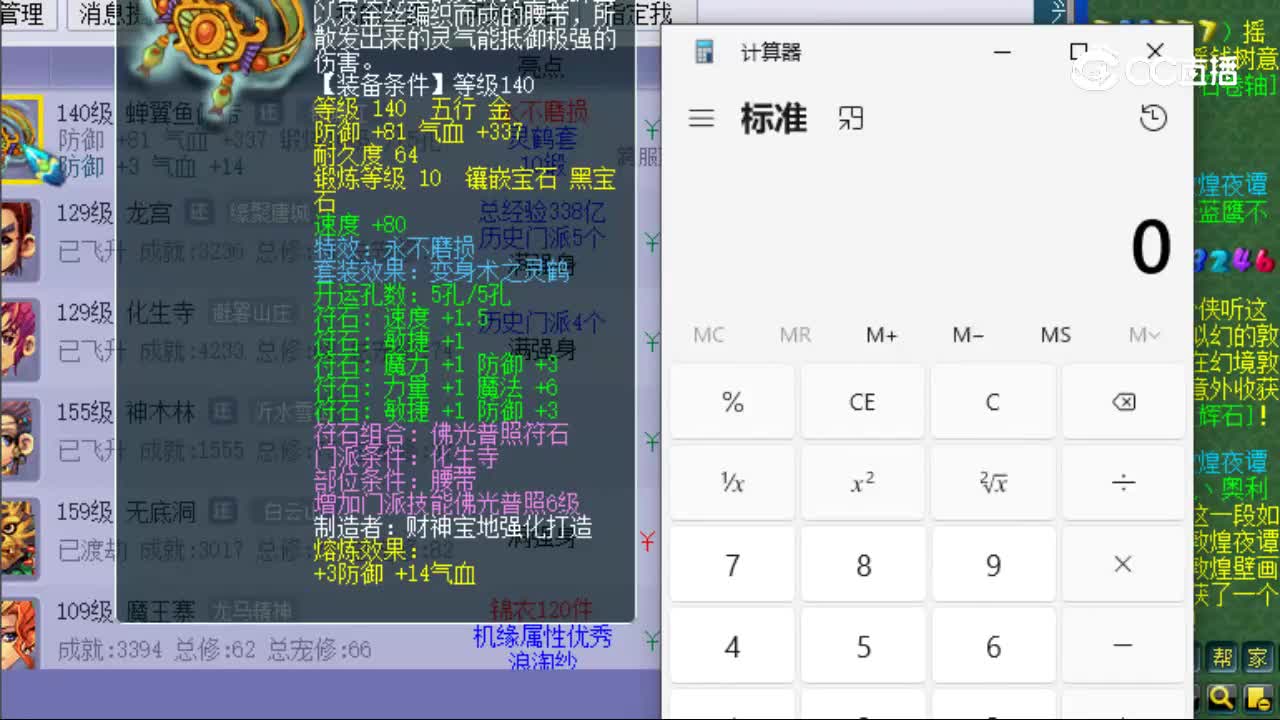The image size is (1280, 720).
Task: Click the CE clear entry button
Action: [x=862, y=402]
